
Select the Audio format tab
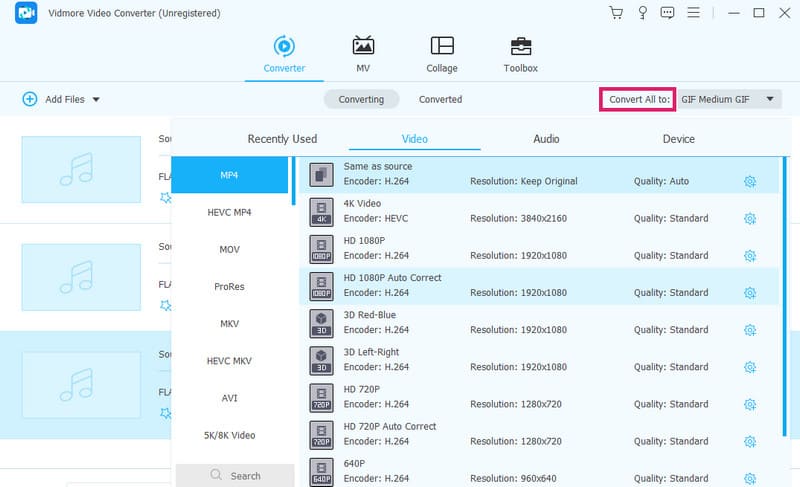click(x=546, y=139)
